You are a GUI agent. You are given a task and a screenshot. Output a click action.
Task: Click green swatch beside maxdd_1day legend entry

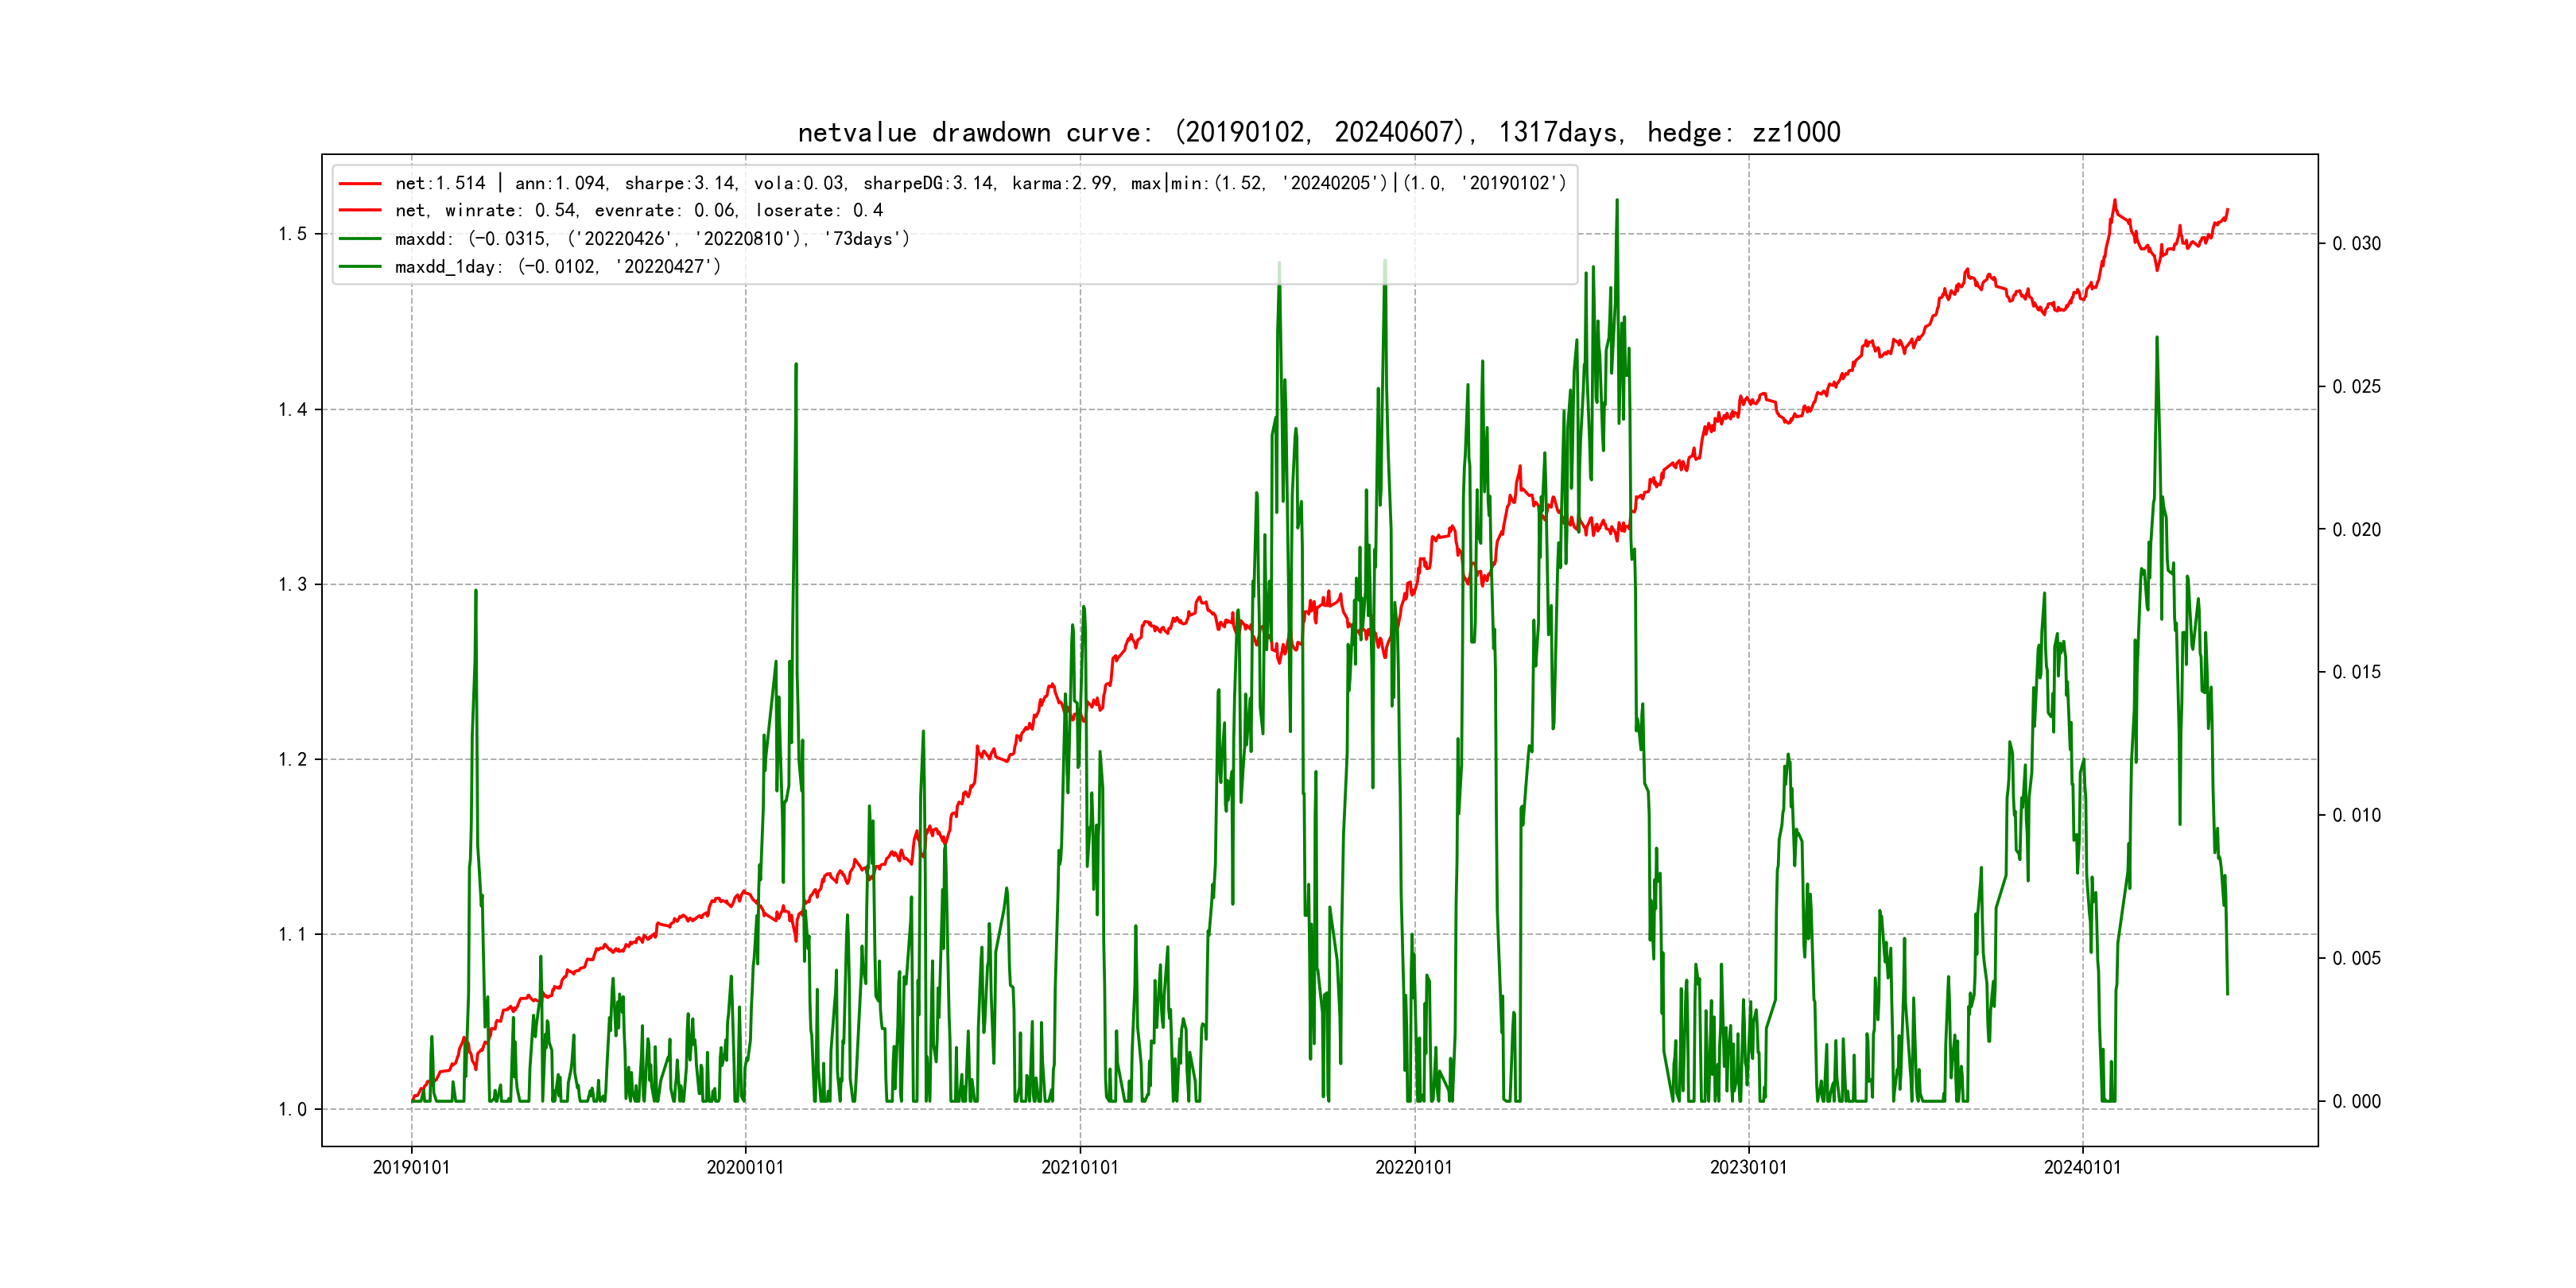[x=360, y=267]
